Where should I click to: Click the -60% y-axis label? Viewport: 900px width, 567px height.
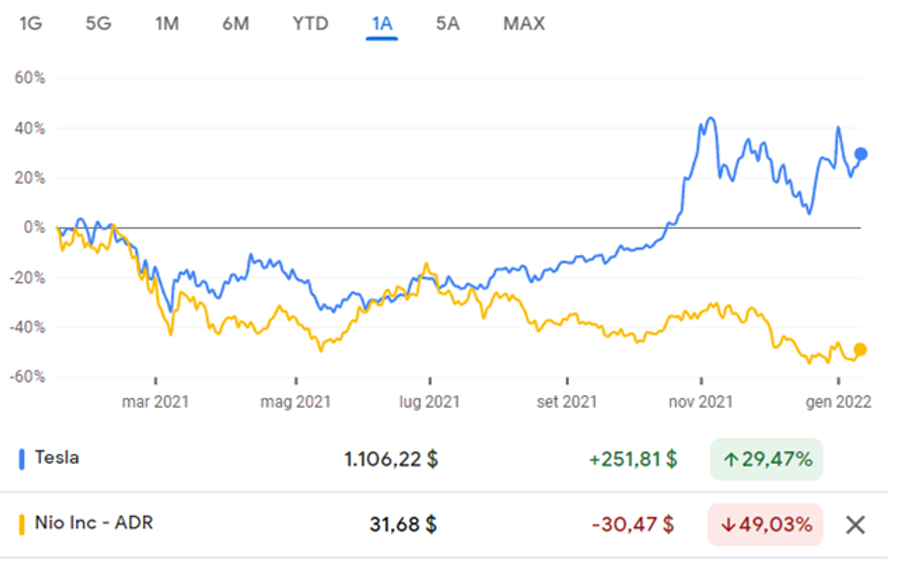tap(28, 377)
